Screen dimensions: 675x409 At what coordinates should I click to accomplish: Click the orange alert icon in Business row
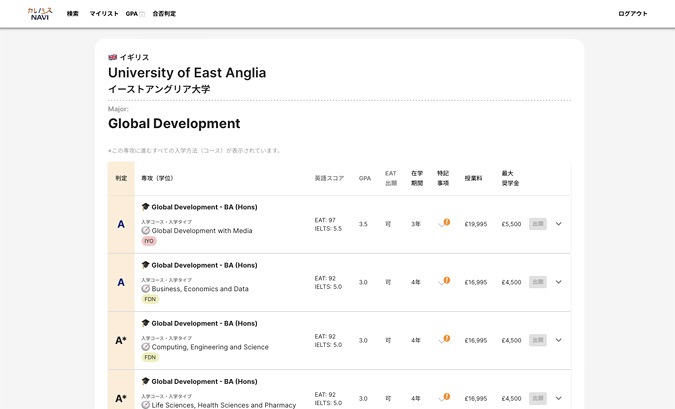pos(447,280)
